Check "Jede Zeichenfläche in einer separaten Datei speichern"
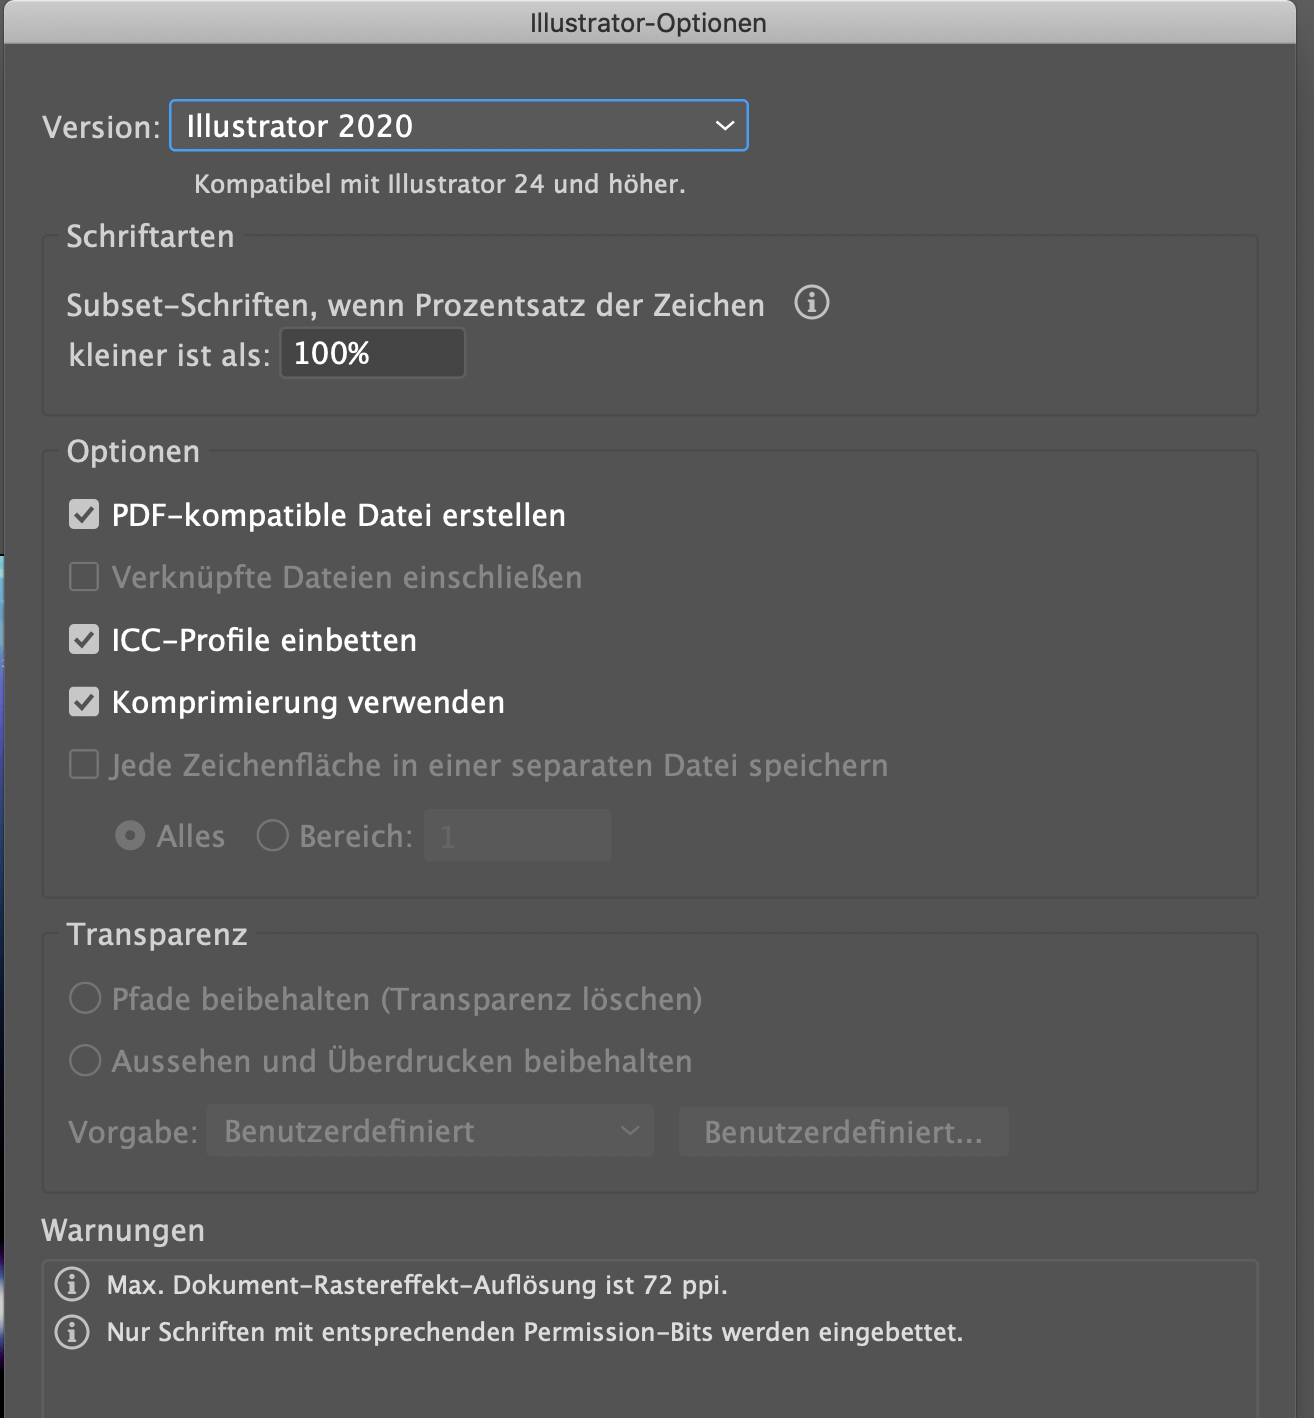Viewport: 1314px width, 1418px height. point(84,764)
